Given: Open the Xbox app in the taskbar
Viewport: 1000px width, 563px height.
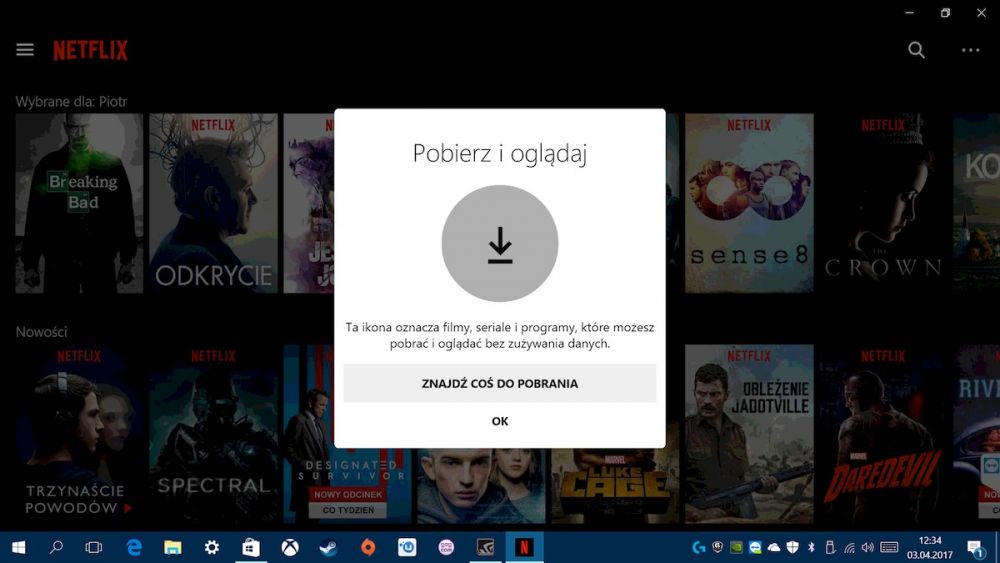Looking at the screenshot, I should 290,547.
